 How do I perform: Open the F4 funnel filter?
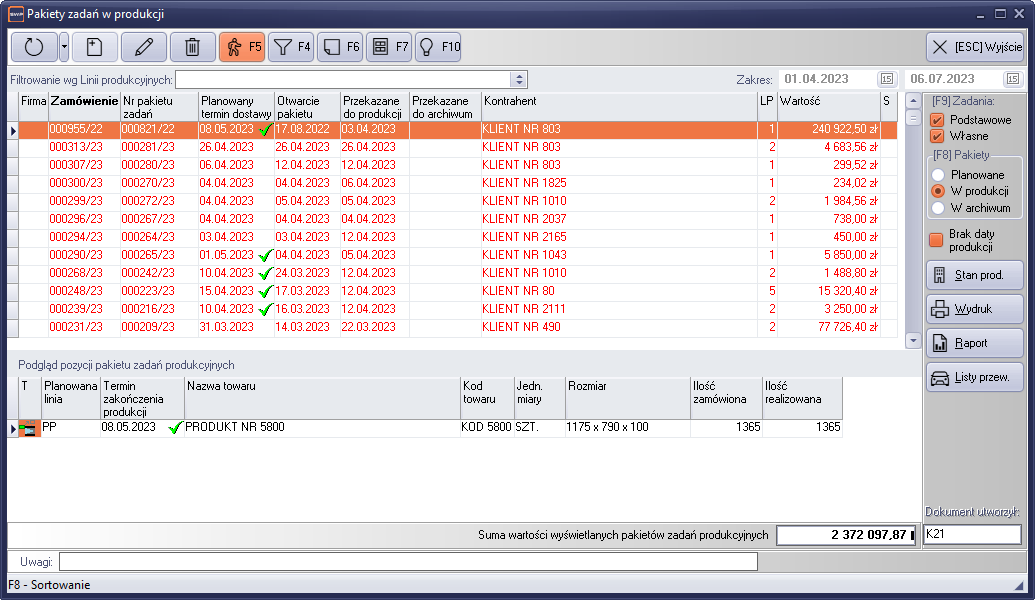292,47
